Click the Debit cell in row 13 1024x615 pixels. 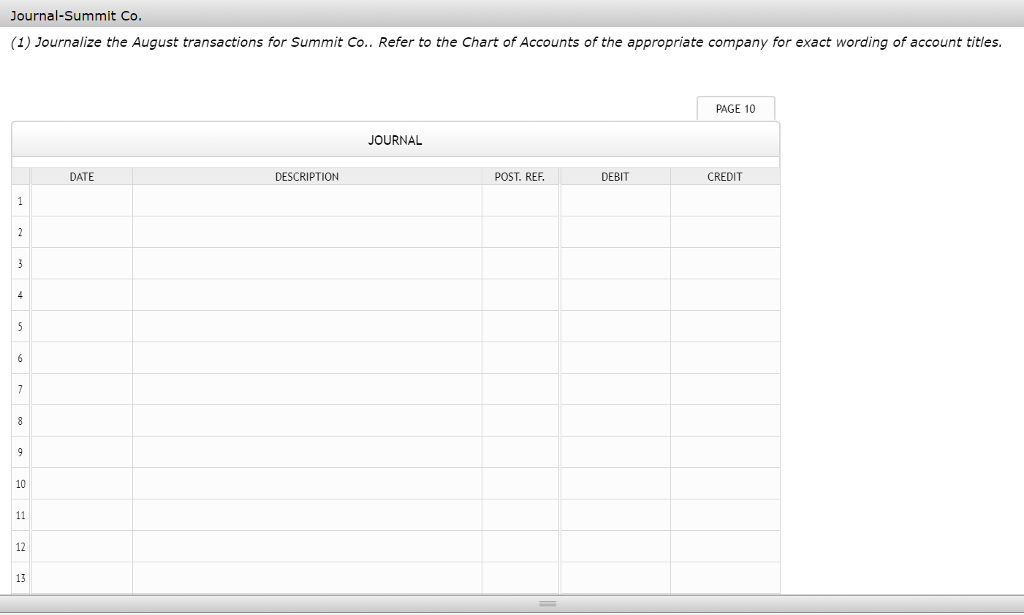pos(615,578)
